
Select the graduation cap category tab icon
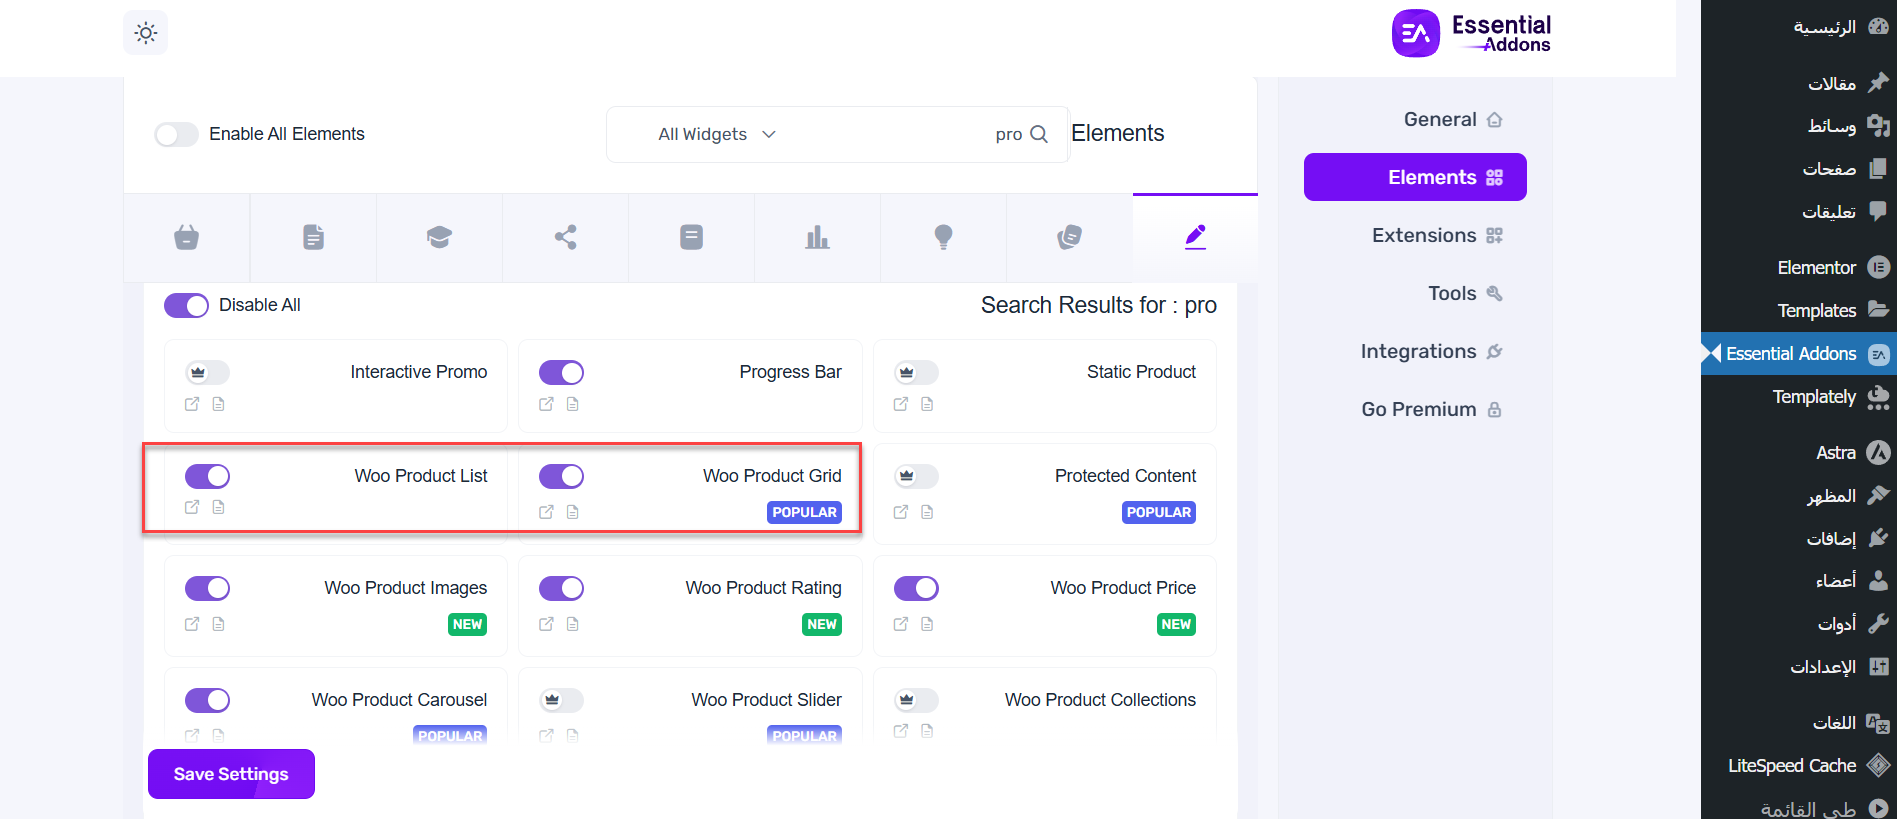pos(439,237)
